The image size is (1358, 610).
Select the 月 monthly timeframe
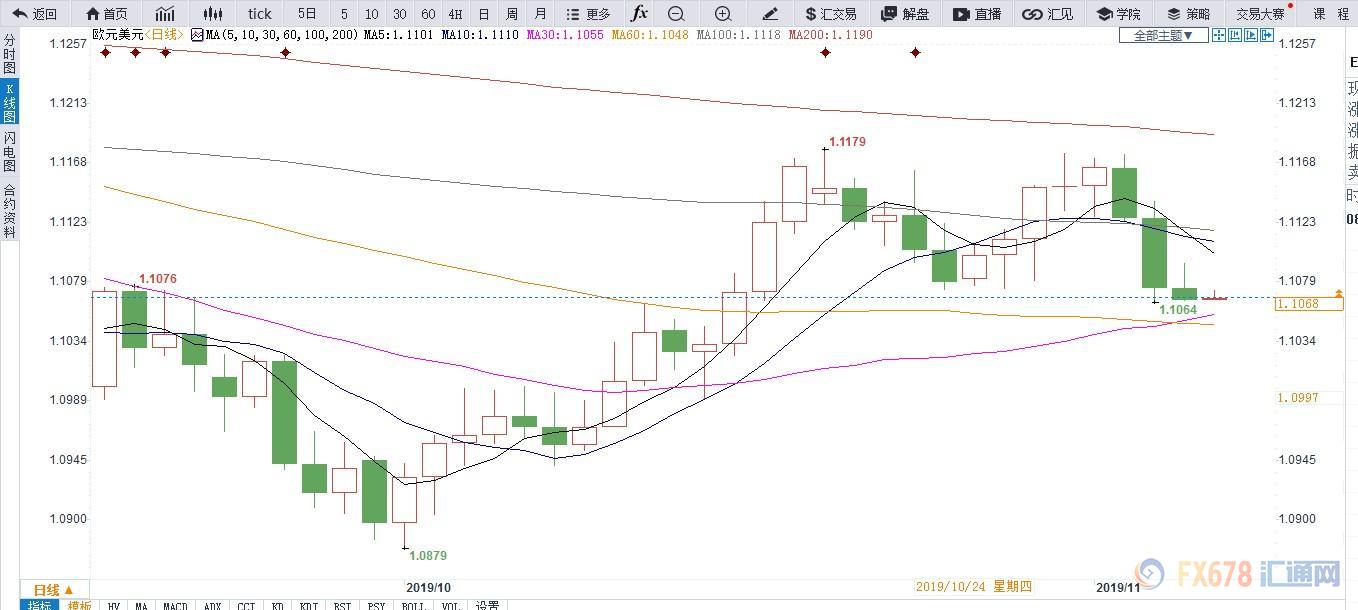[x=541, y=14]
